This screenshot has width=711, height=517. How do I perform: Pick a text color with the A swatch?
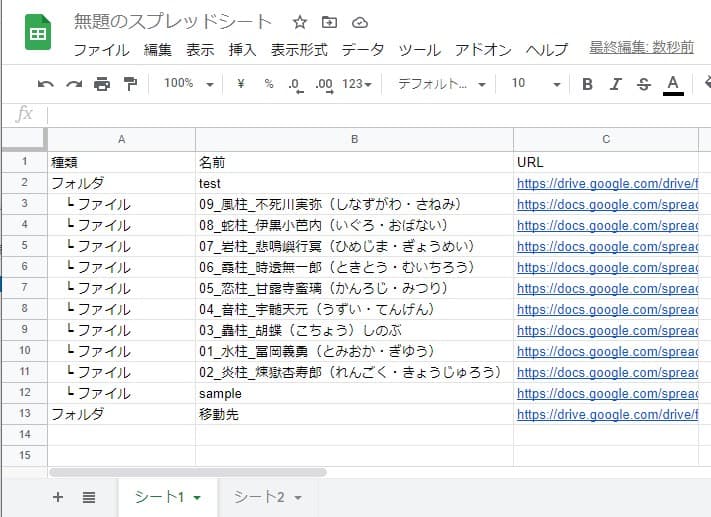(x=673, y=84)
